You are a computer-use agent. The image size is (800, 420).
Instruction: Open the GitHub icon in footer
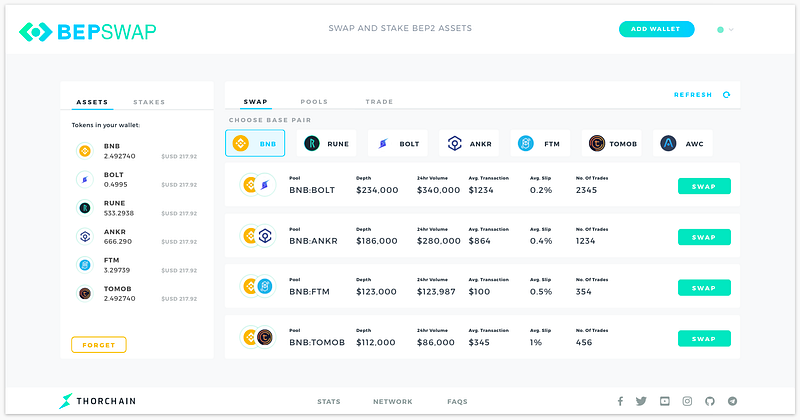tap(710, 401)
